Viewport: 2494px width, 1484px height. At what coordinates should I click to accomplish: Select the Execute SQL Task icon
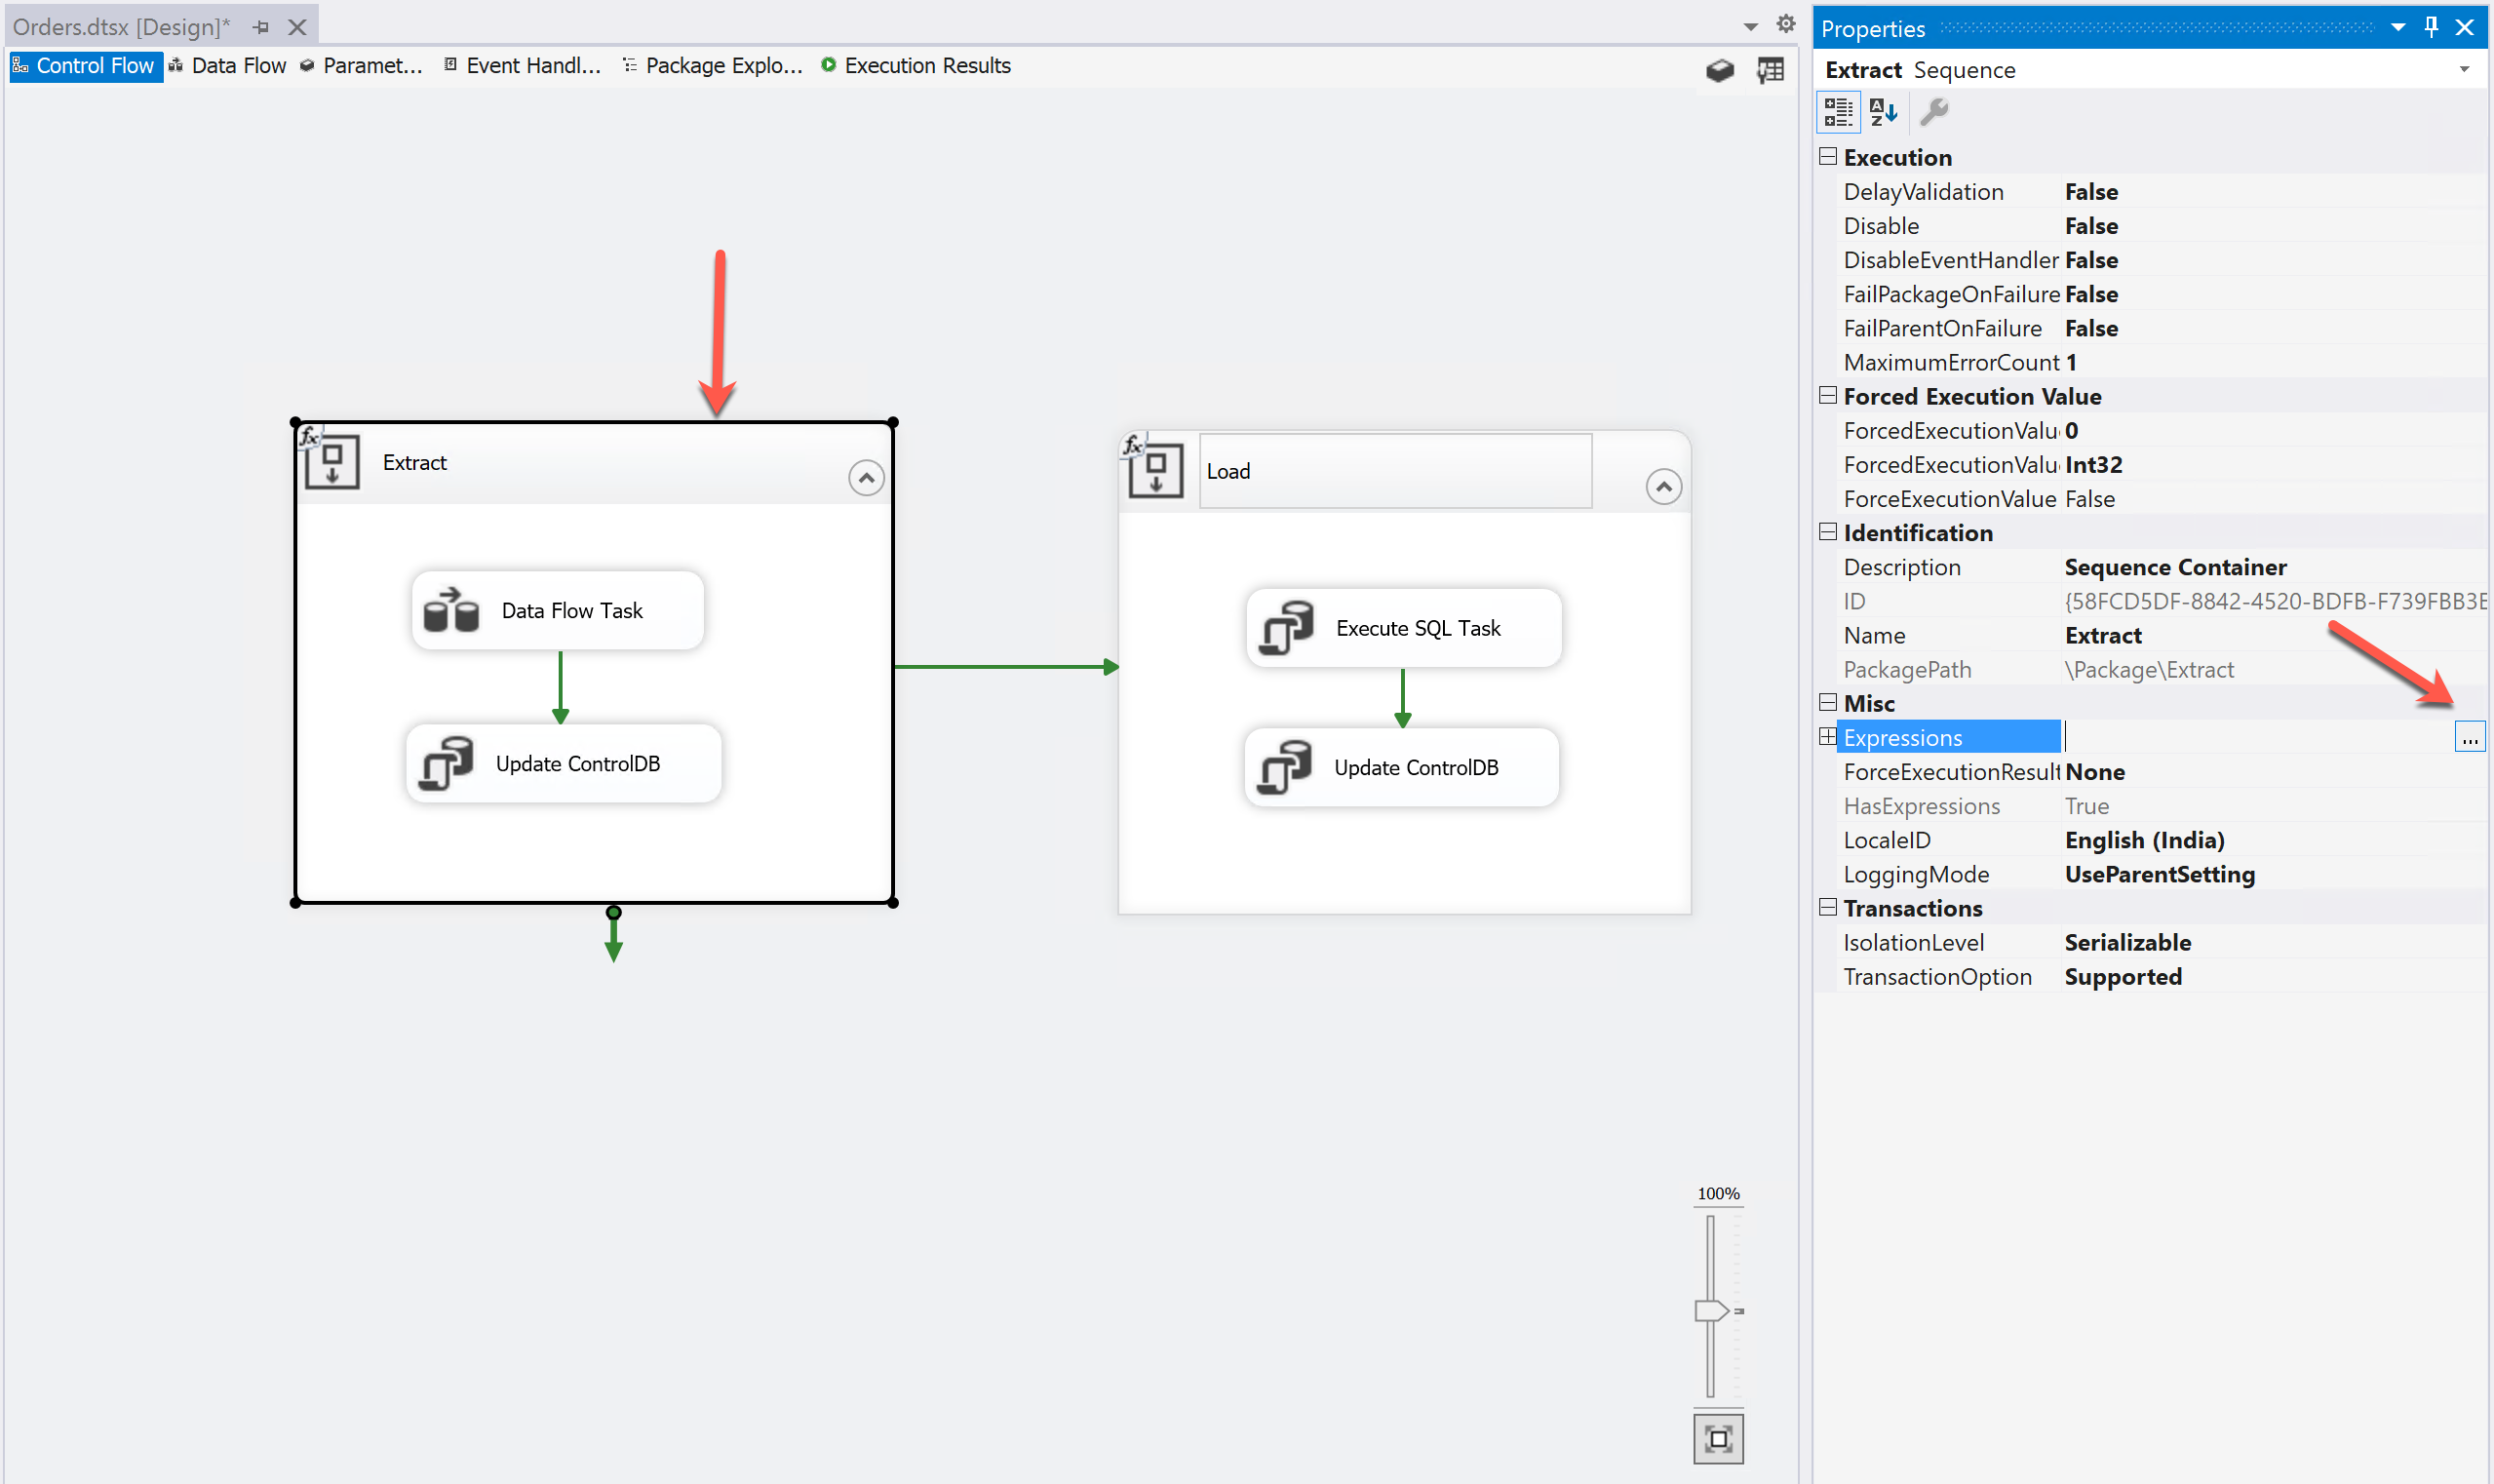click(x=1286, y=628)
